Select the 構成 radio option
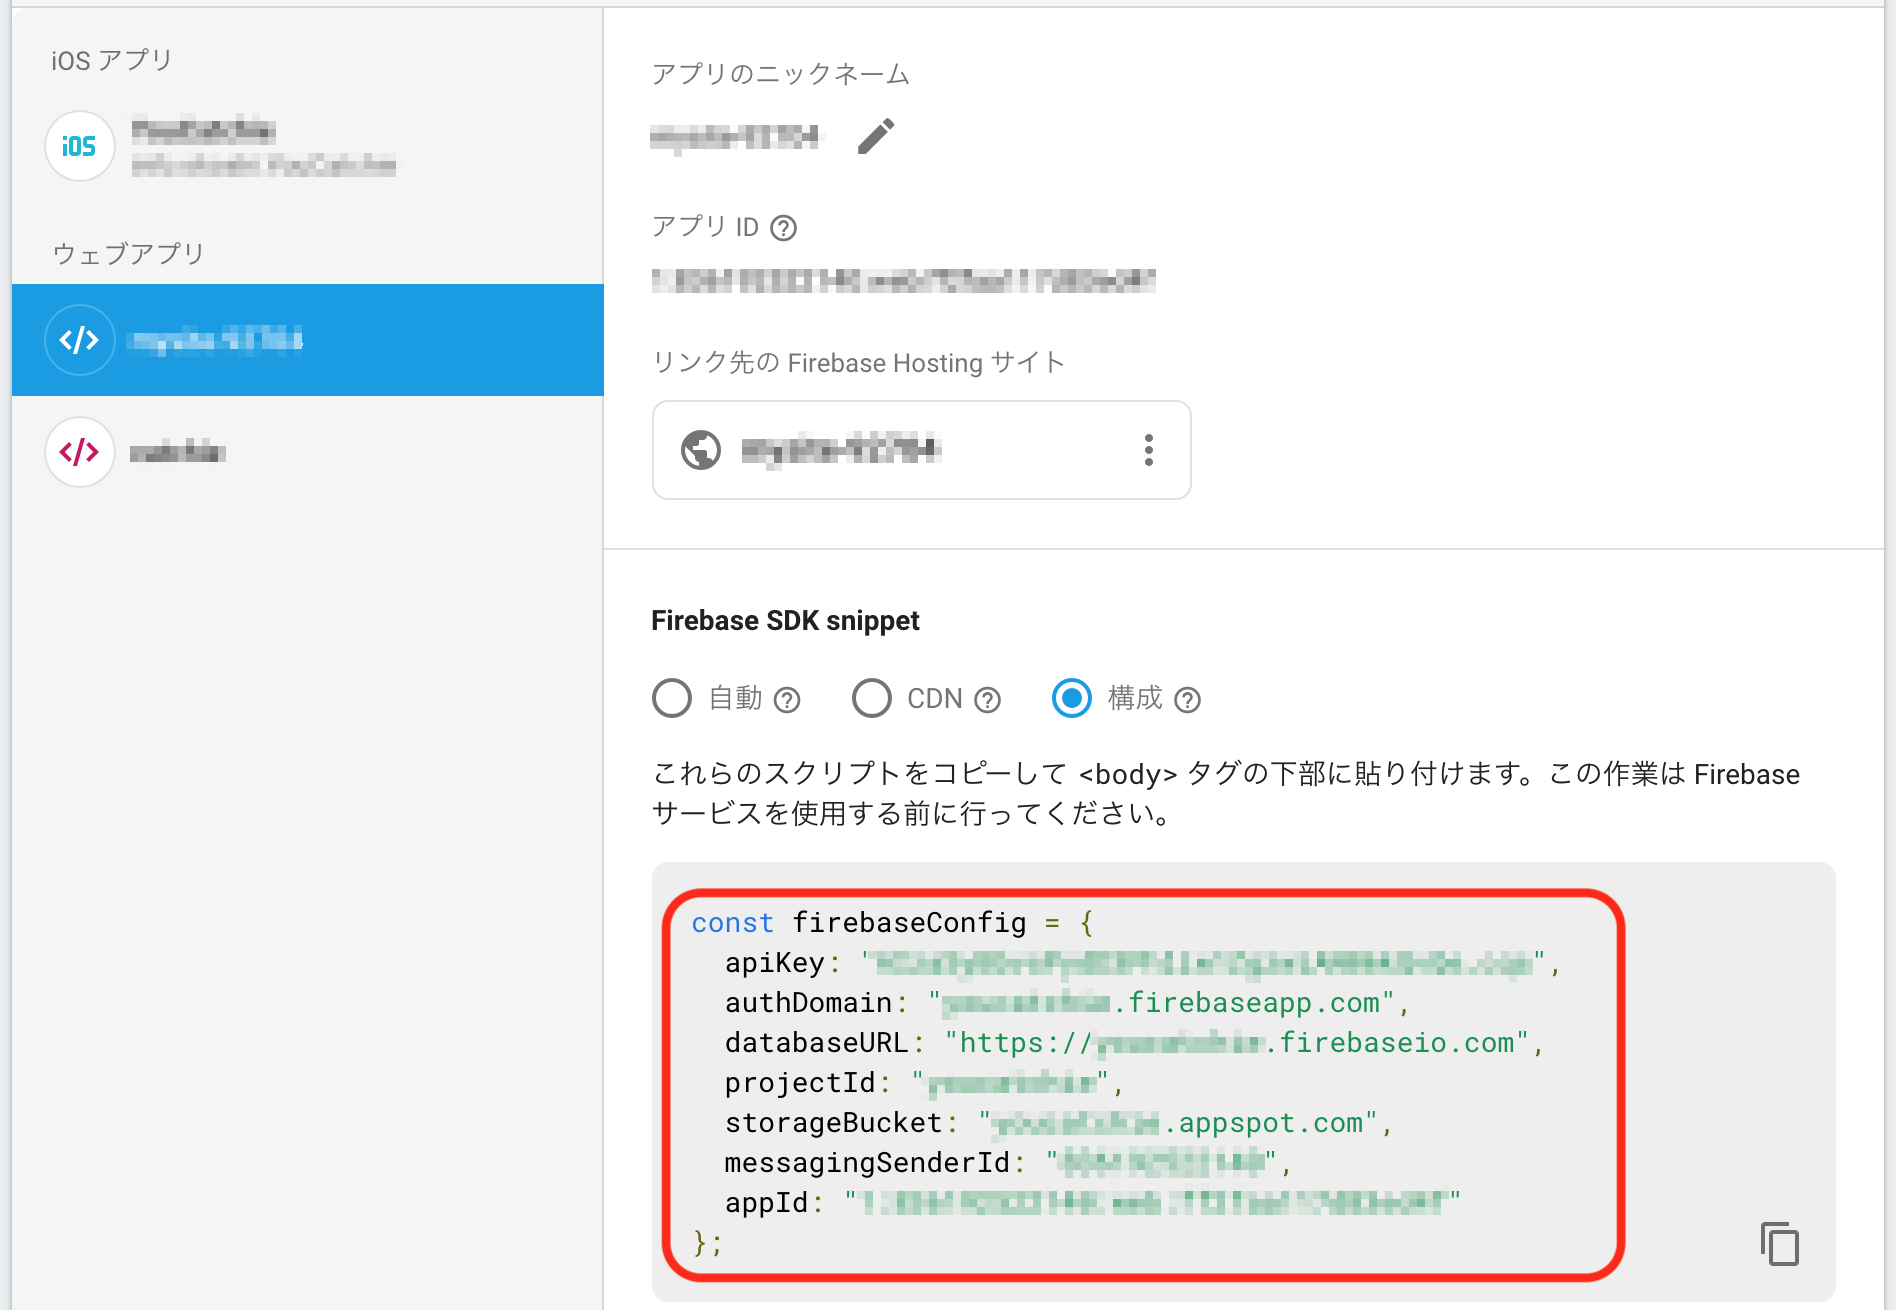The height and width of the screenshot is (1310, 1896). click(1071, 699)
